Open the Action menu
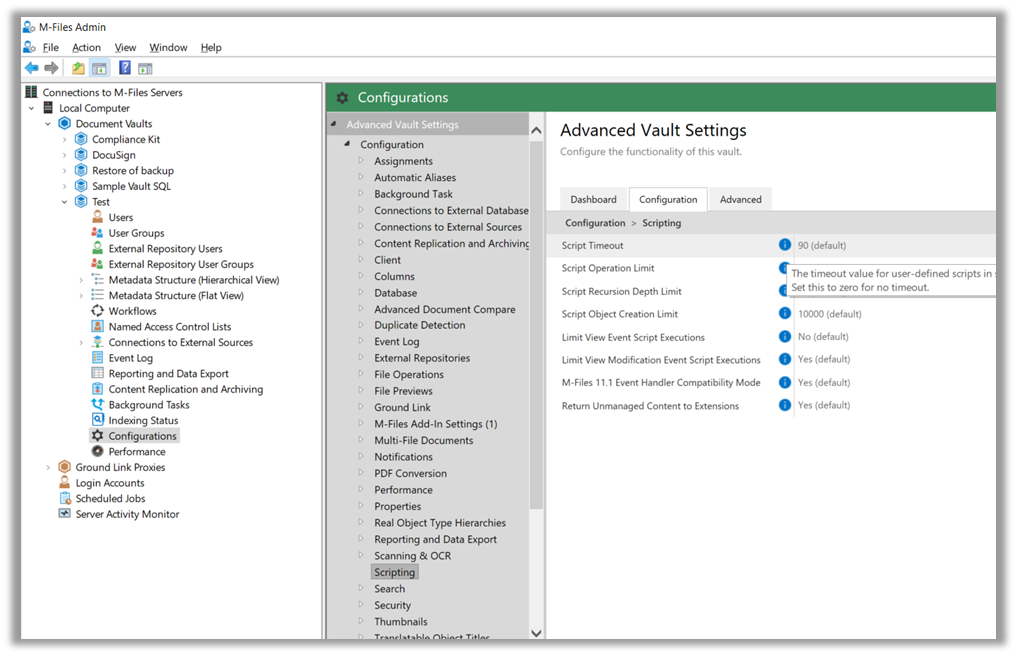This screenshot has height=656, width=1017. coord(86,47)
